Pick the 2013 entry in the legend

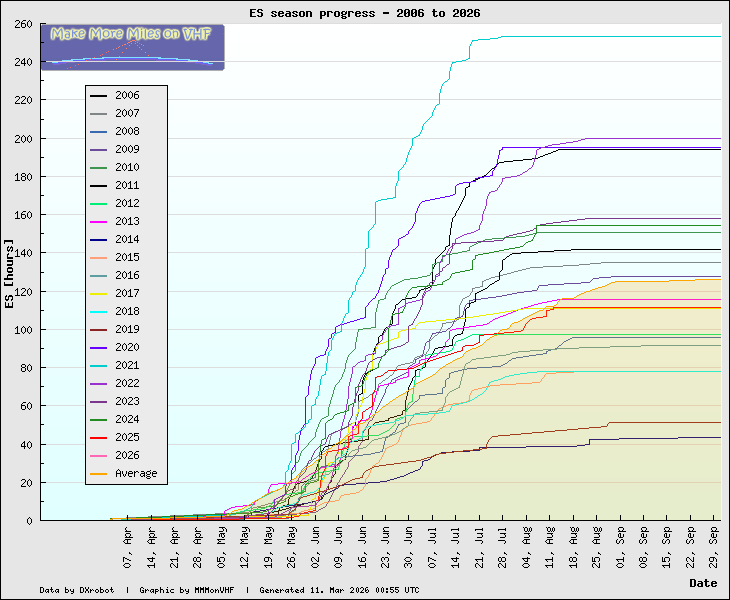(x=127, y=222)
